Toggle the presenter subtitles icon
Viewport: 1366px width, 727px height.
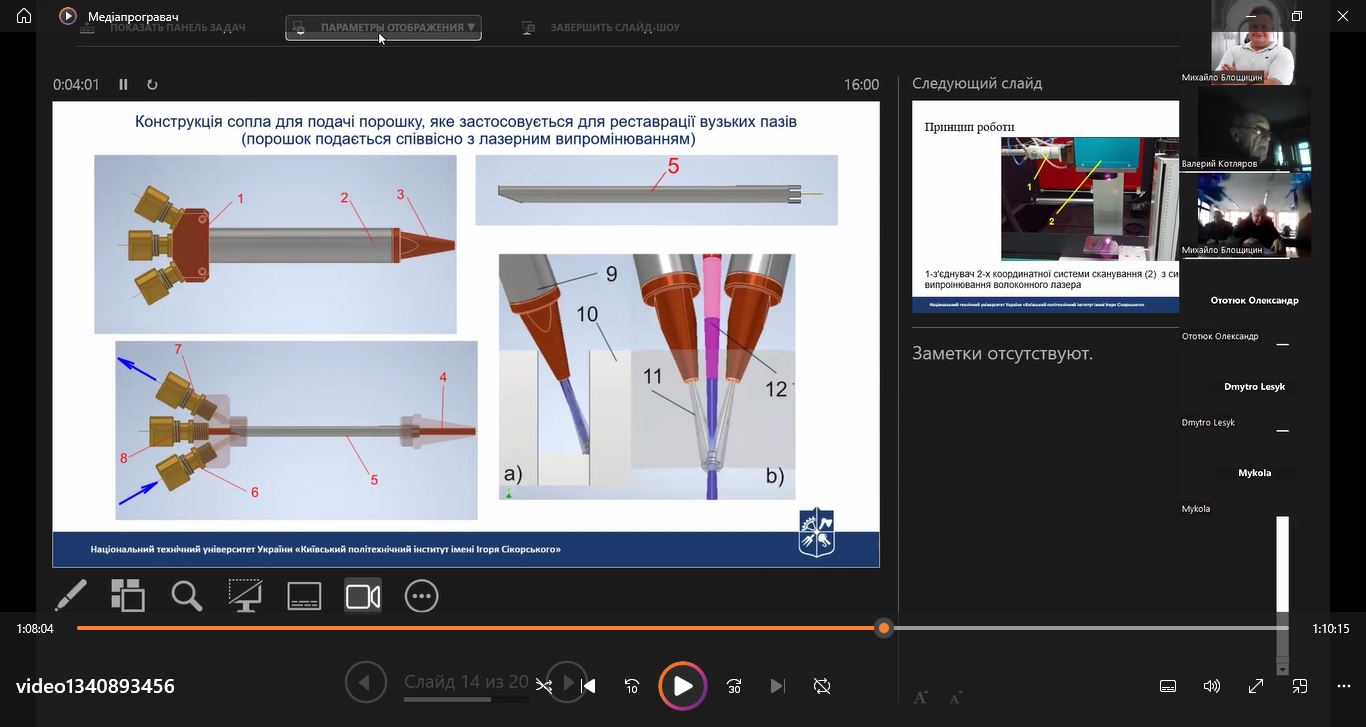point(304,596)
